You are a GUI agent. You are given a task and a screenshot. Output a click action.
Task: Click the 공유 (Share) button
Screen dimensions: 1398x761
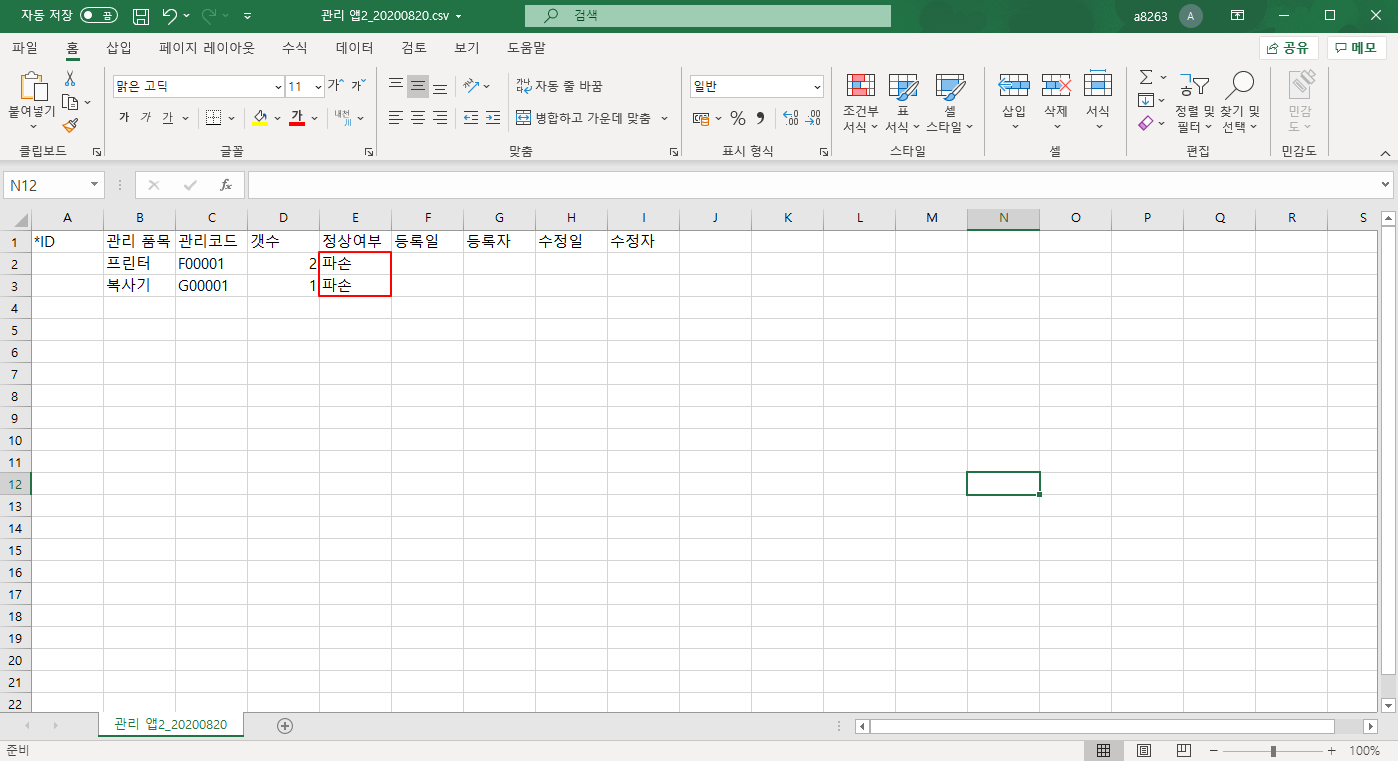point(1288,48)
